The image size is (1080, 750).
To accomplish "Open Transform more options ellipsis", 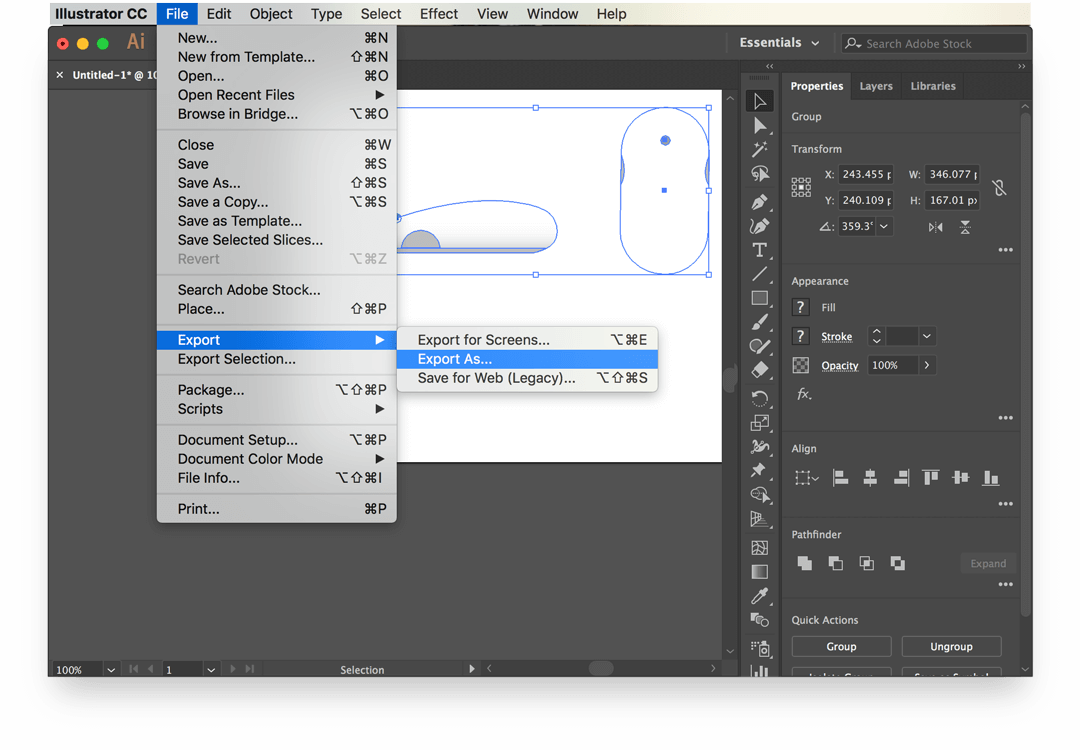I will point(1006,250).
